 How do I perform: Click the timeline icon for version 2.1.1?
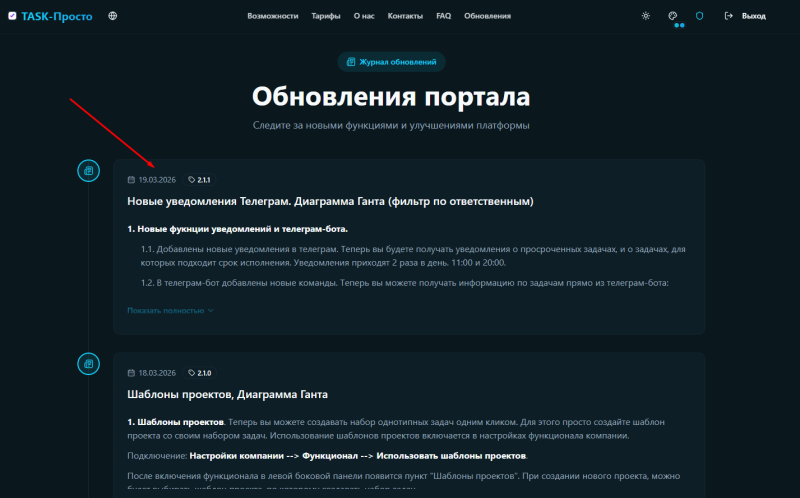click(88, 171)
